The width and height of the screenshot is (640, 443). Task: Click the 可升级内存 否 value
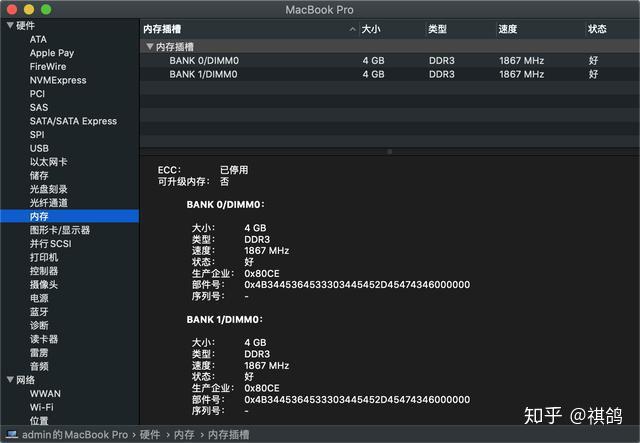click(224, 181)
